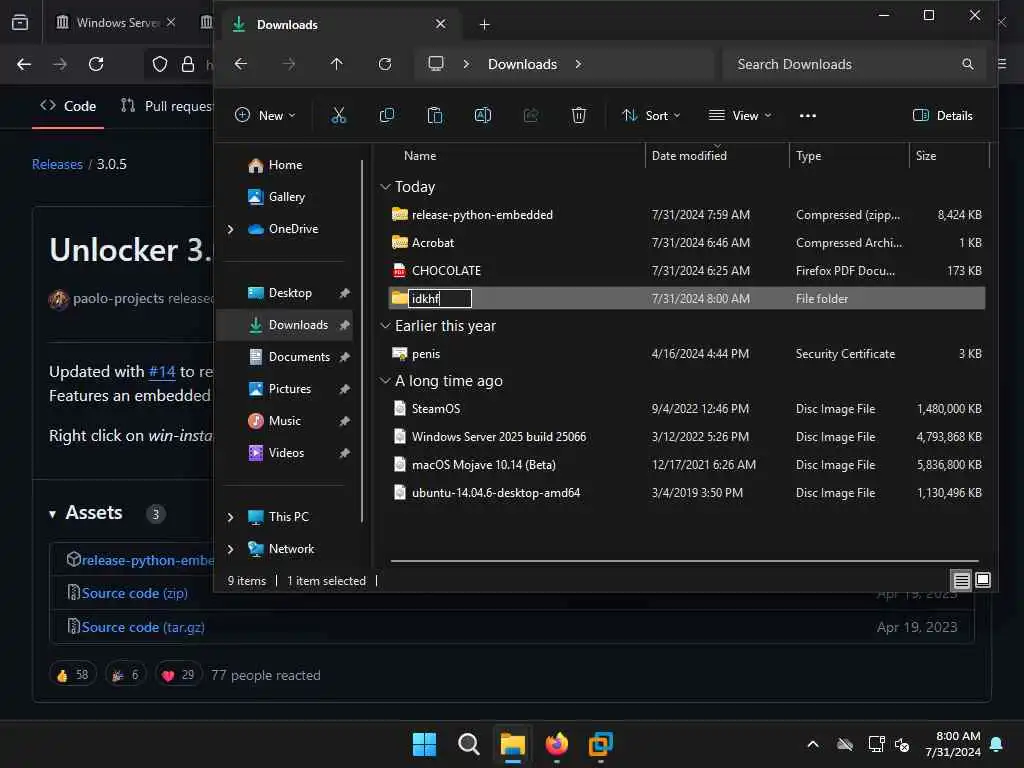Select Gallery in navigation pane
Image resolution: width=1024 pixels, height=768 pixels.
pyautogui.click(x=287, y=197)
